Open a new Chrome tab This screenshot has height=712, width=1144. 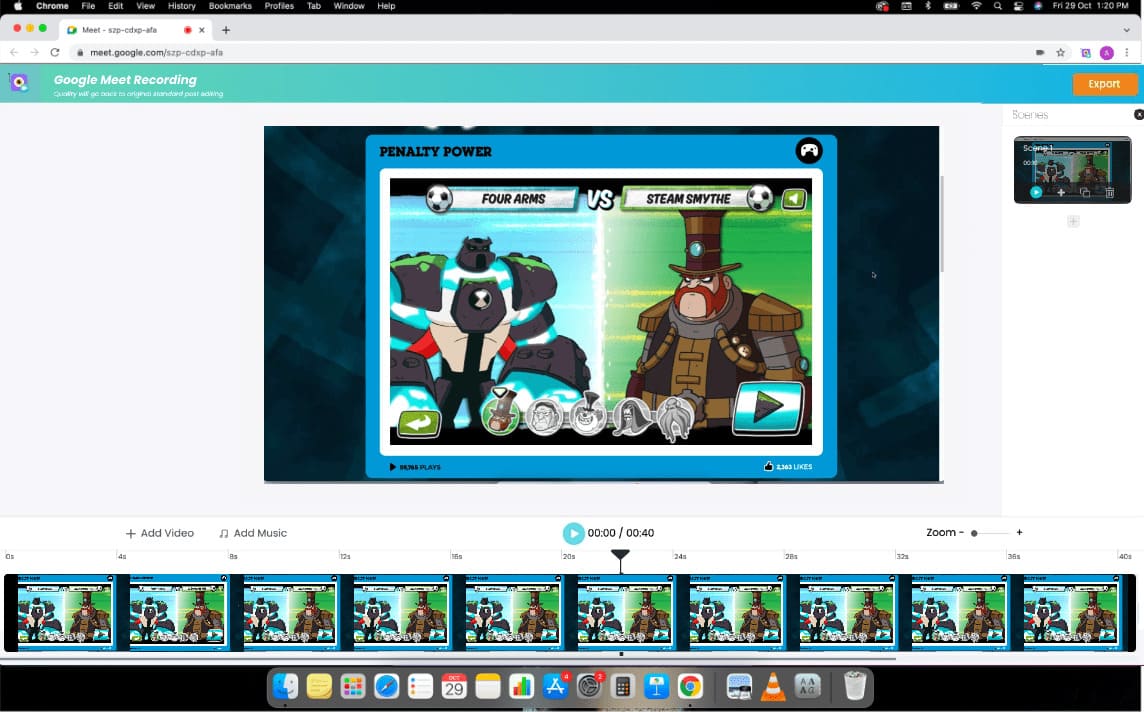click(226, 30)
